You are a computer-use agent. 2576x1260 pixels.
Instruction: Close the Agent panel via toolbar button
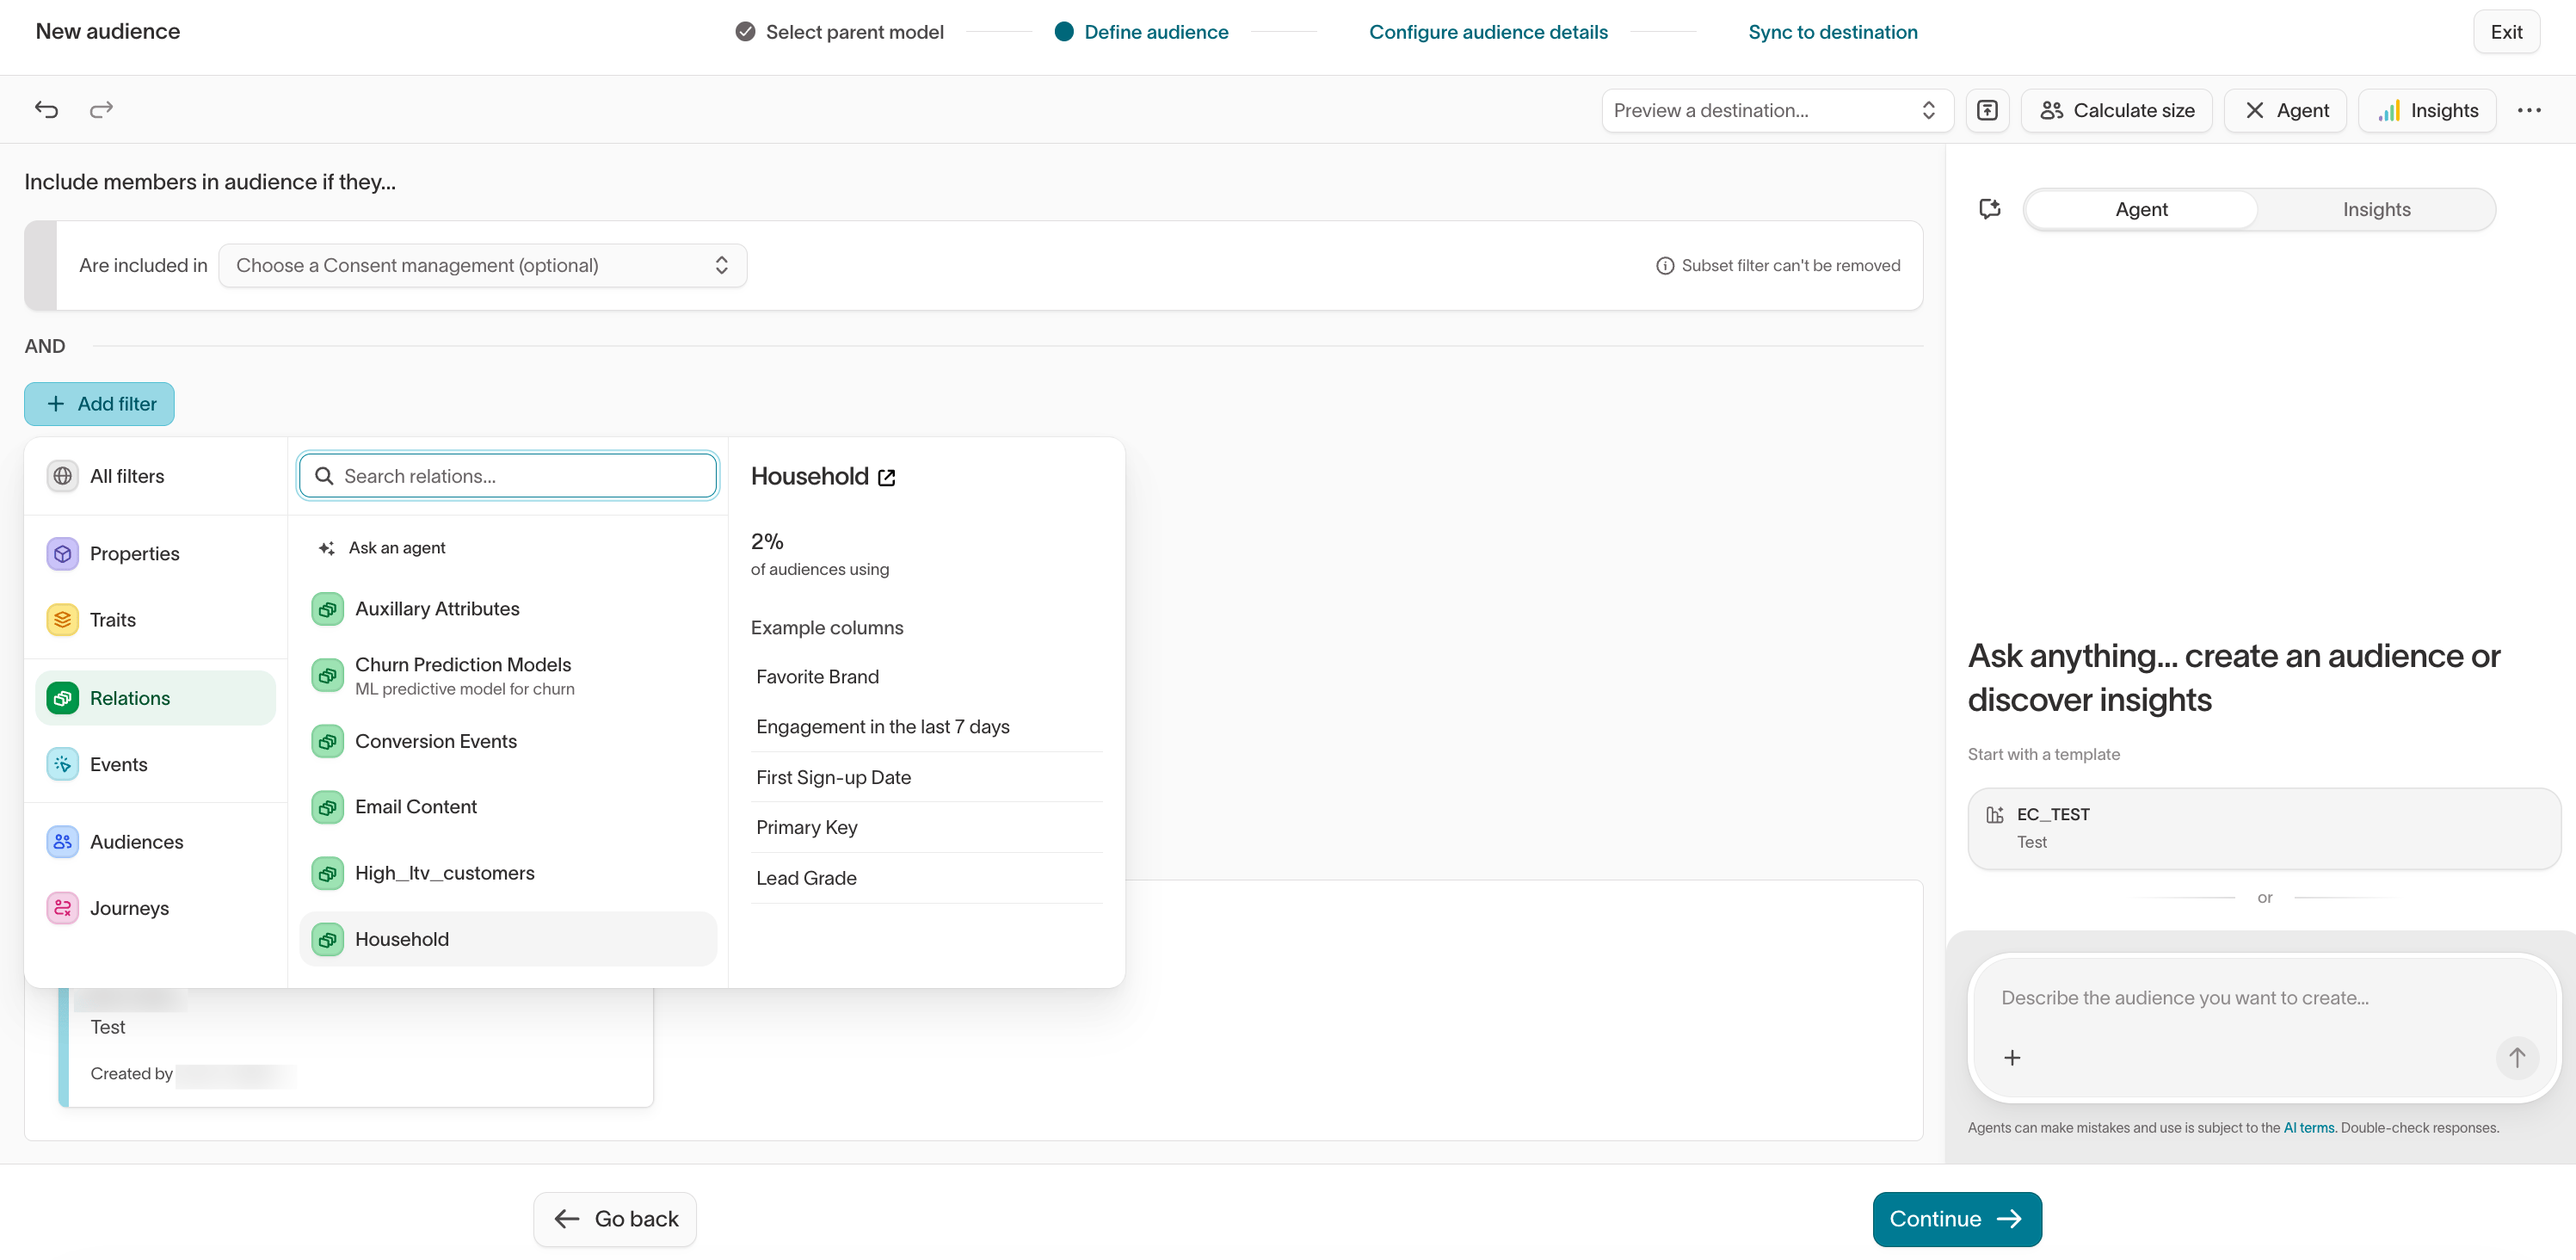pos(2285,110)
